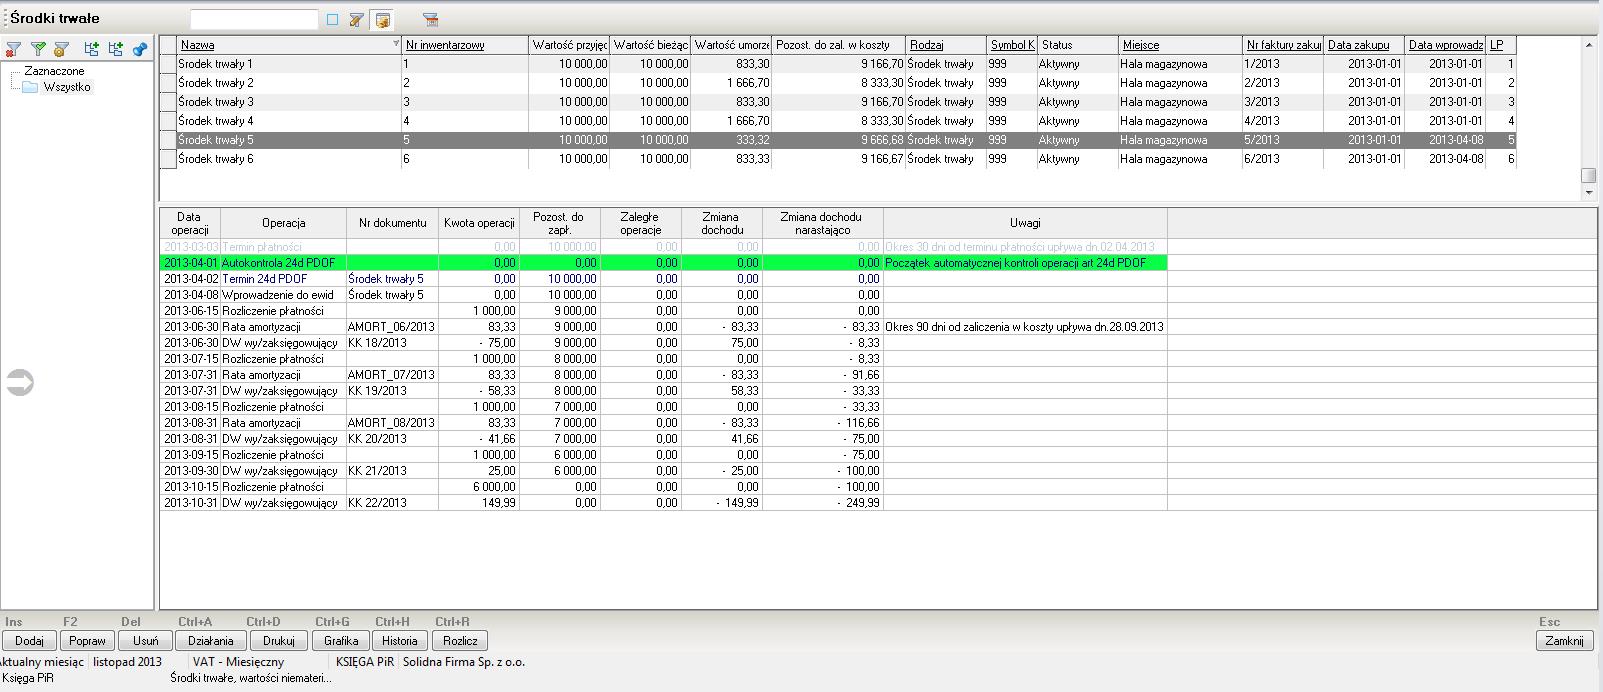The width and height of the screenshot is (1603, 692).
Task: Open the Działania actions menu button
Action: tap(210, 641)
